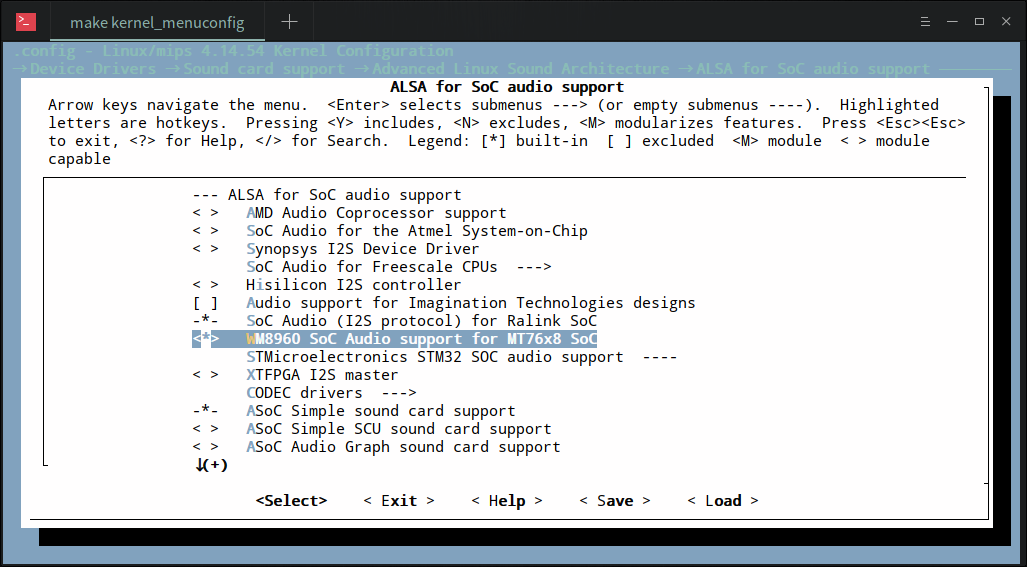Click the < Save > button
Viewport: 1027px width, 567px height.
pyautogui.click(x=615, y=501)
